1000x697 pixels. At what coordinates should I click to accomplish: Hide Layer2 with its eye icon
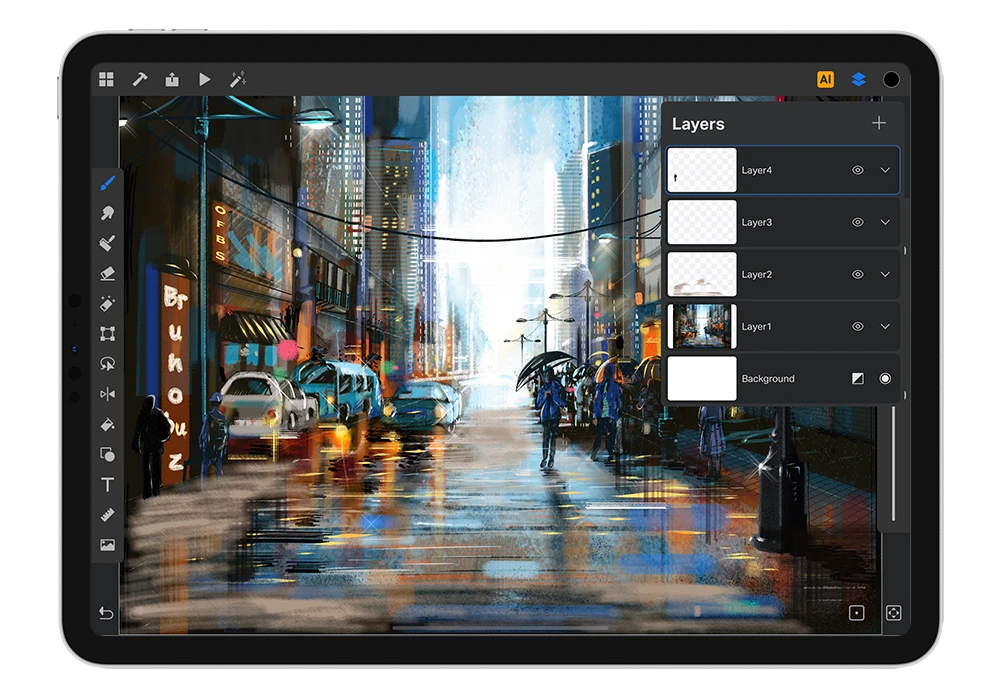pyautogui.click(x=858, y=274)
